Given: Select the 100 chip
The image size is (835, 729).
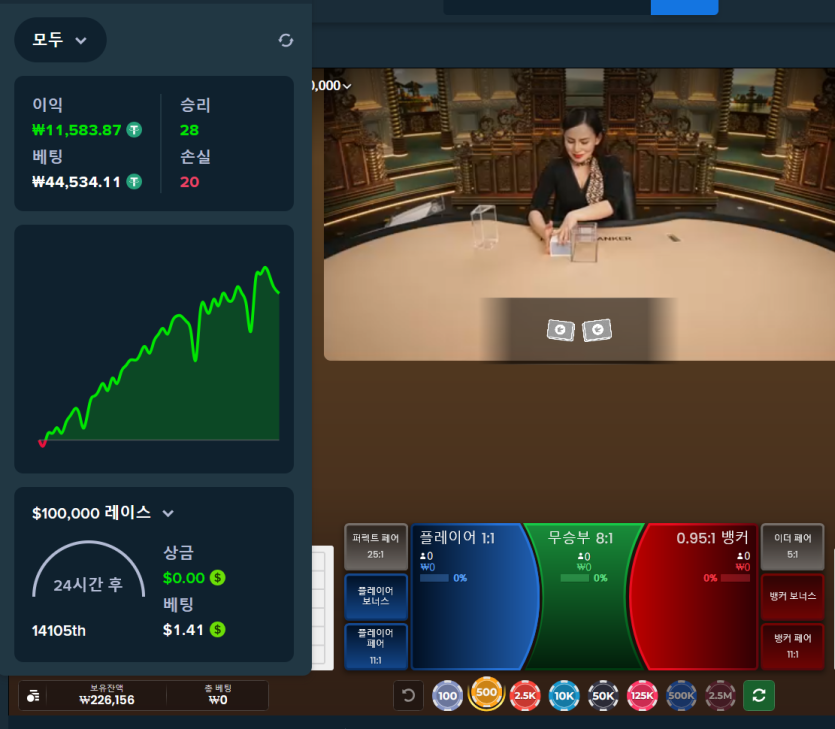Looking at the screenshot, I should pyautogui.click(x=447, y=695).
